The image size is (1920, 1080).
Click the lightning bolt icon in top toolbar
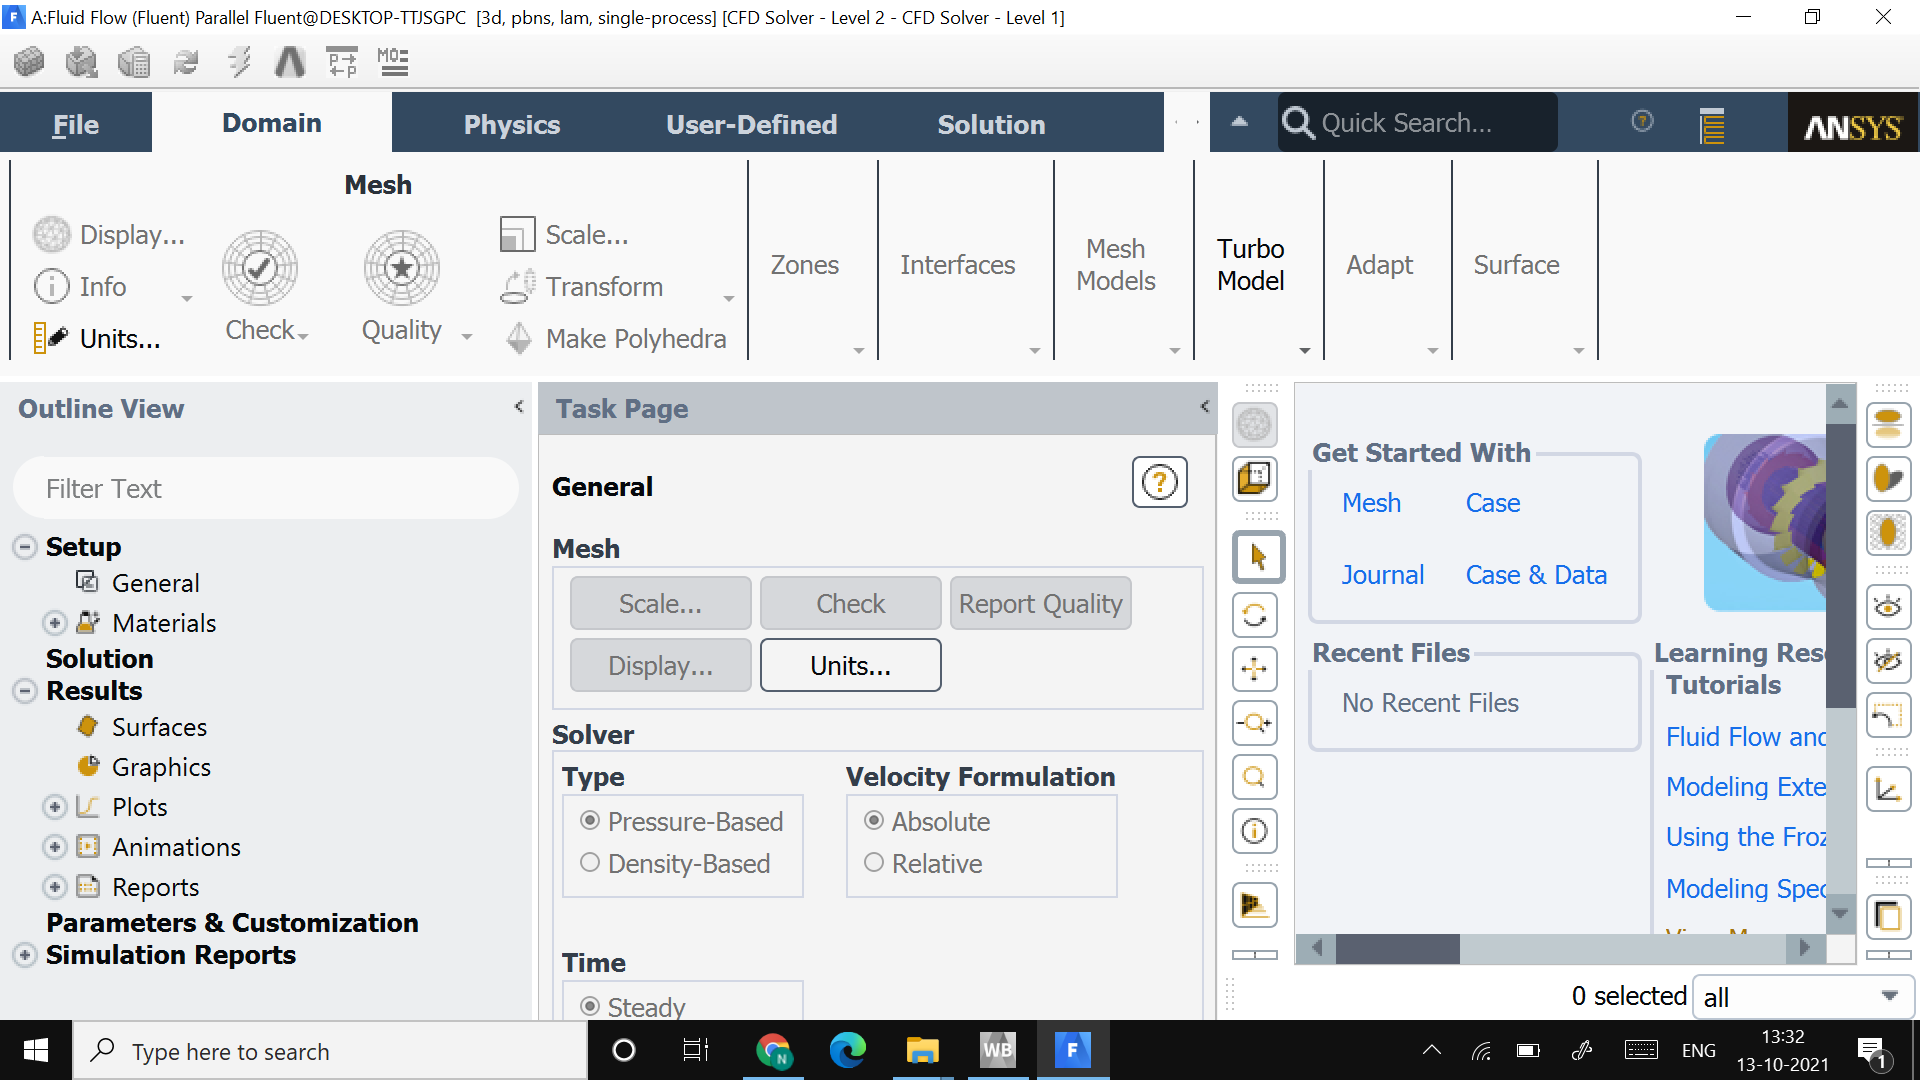click(238, 62)
